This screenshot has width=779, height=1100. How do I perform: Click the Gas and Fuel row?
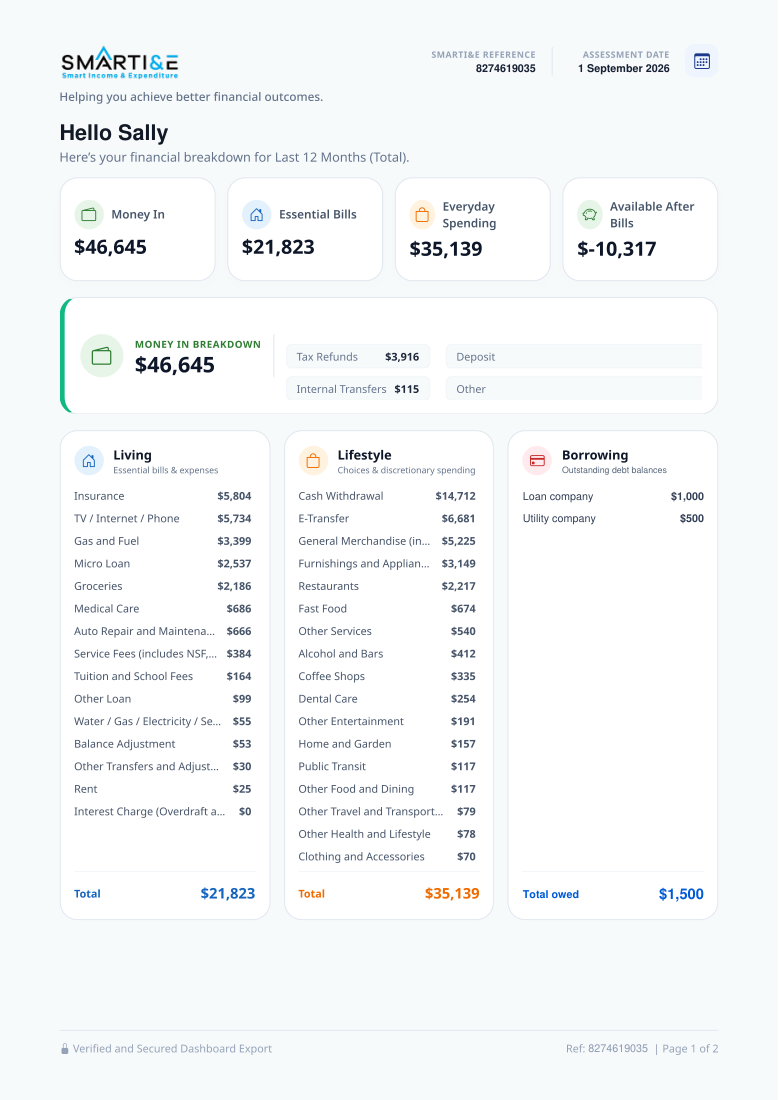coord(163,541)
